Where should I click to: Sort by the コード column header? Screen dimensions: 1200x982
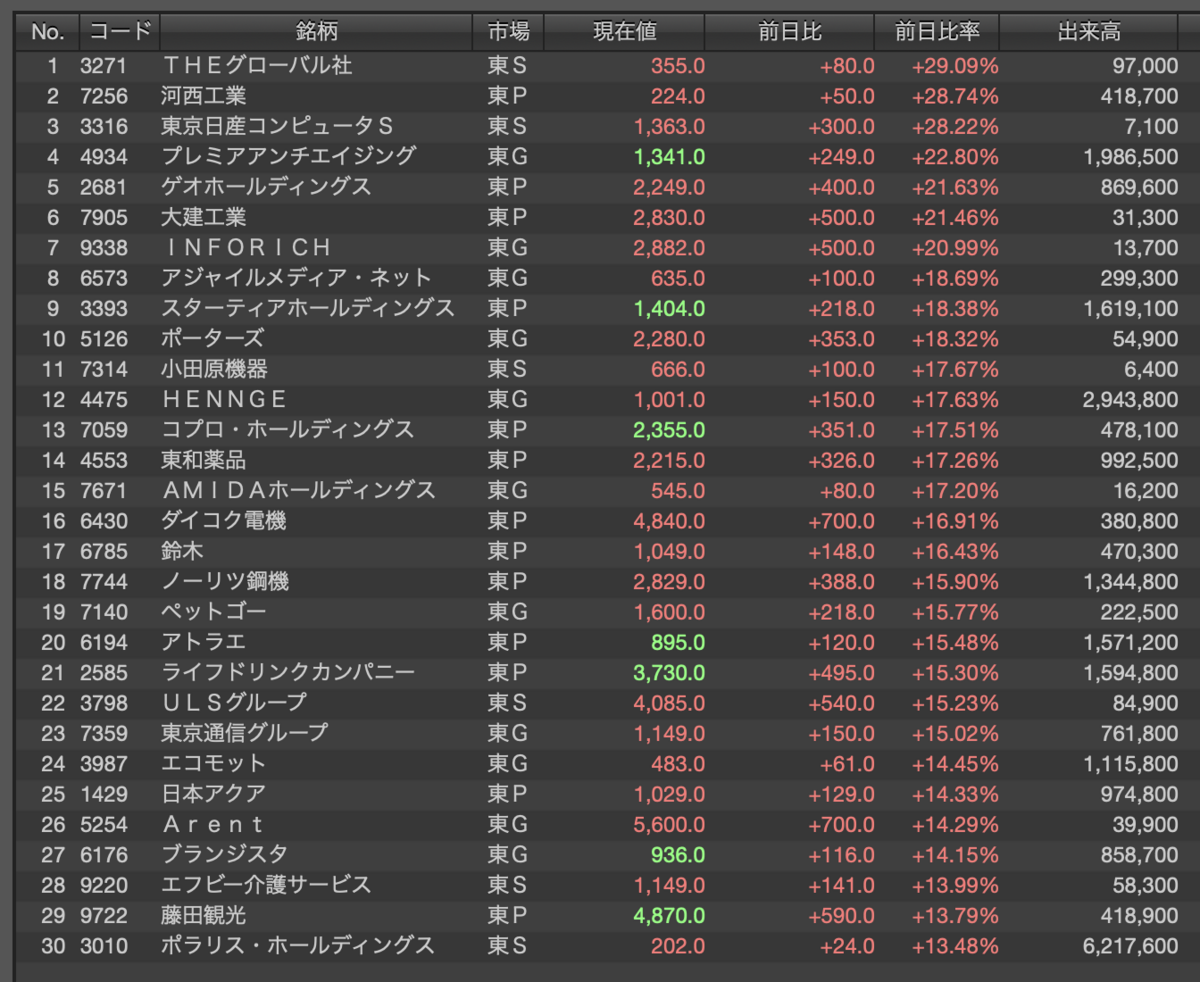pyautogui.click(x=119, y=32)
